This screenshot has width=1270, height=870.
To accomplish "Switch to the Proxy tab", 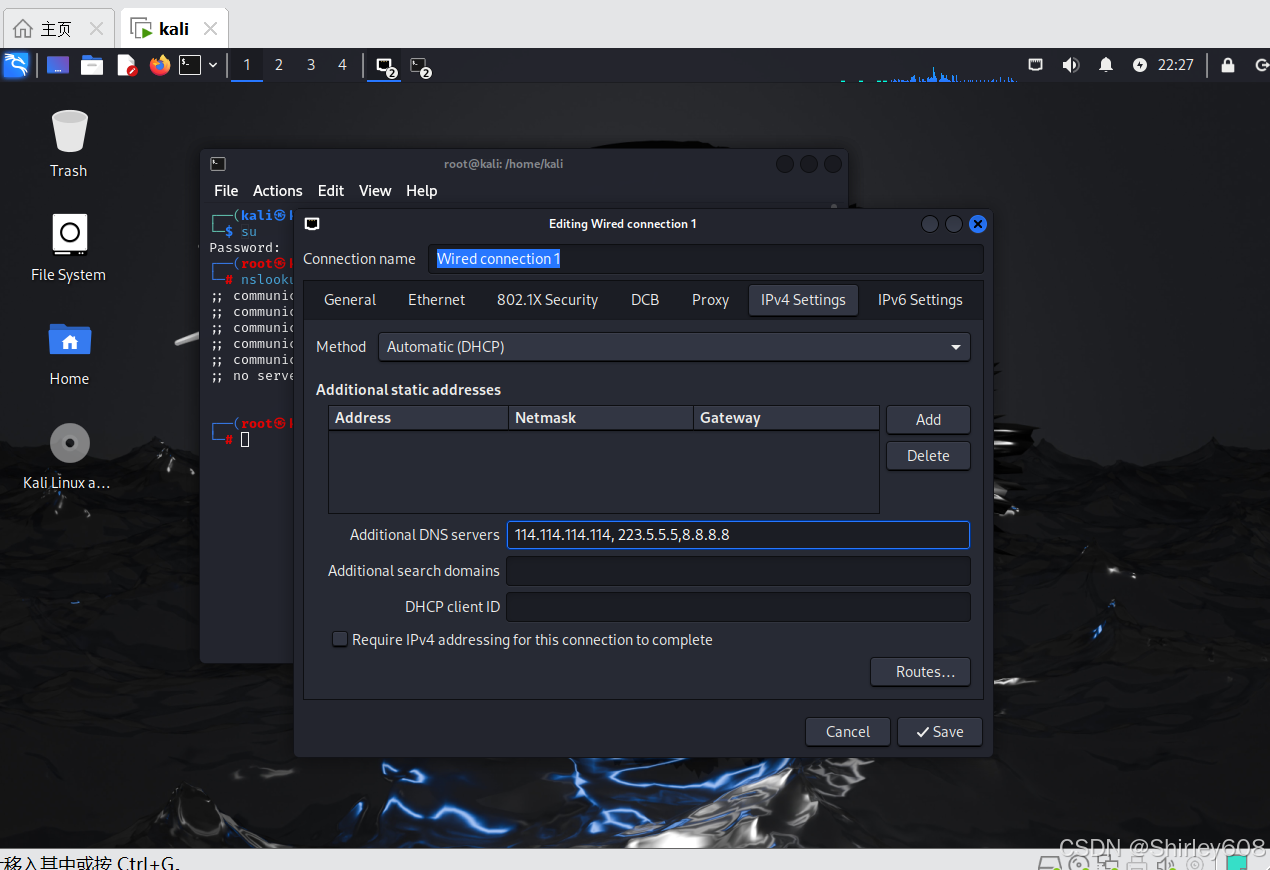I will pyautogui.click(x=710, y=300).
